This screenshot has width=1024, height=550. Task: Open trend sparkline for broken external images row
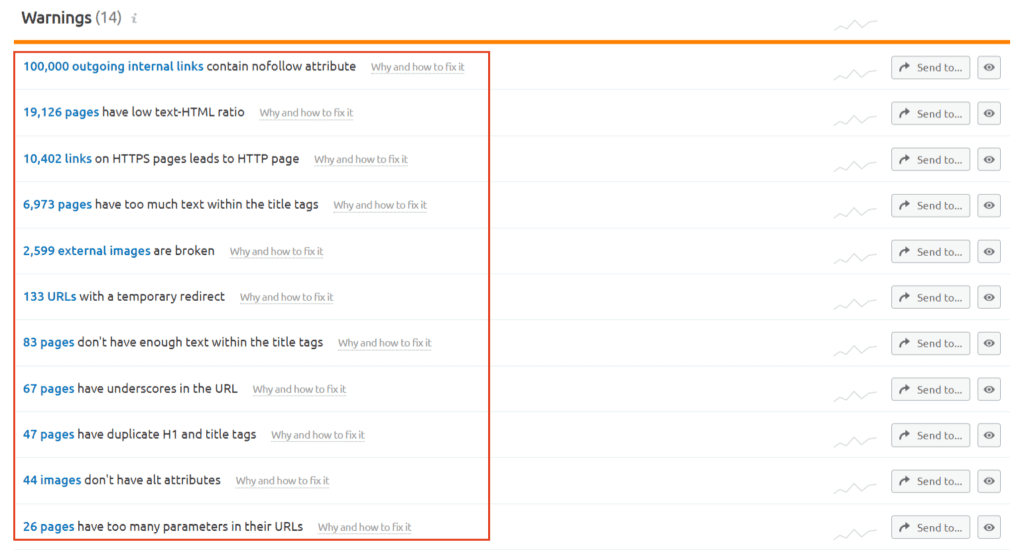pos(855,258)
